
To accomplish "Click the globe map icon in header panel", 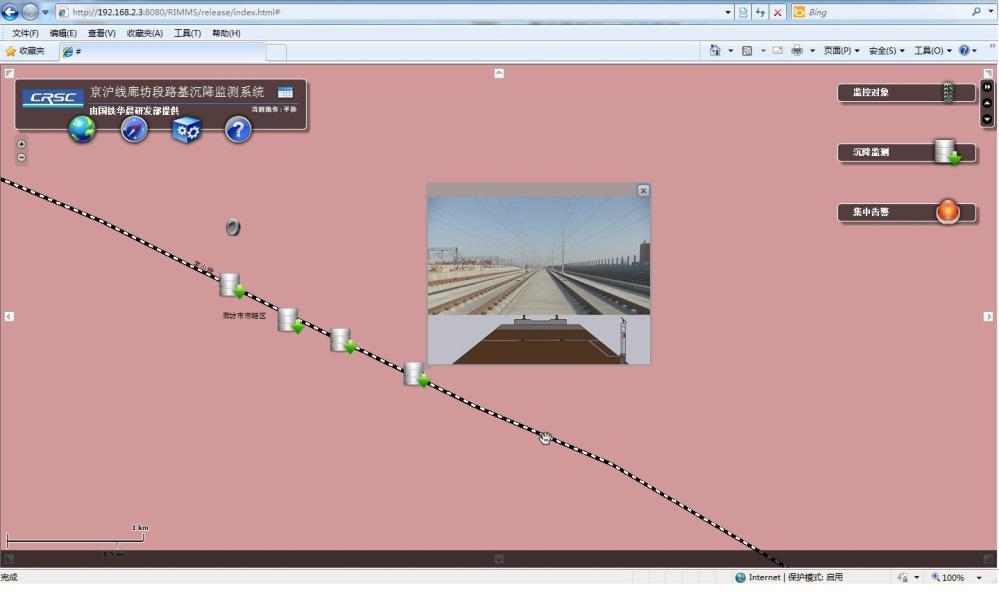I will tap(82, 129).
